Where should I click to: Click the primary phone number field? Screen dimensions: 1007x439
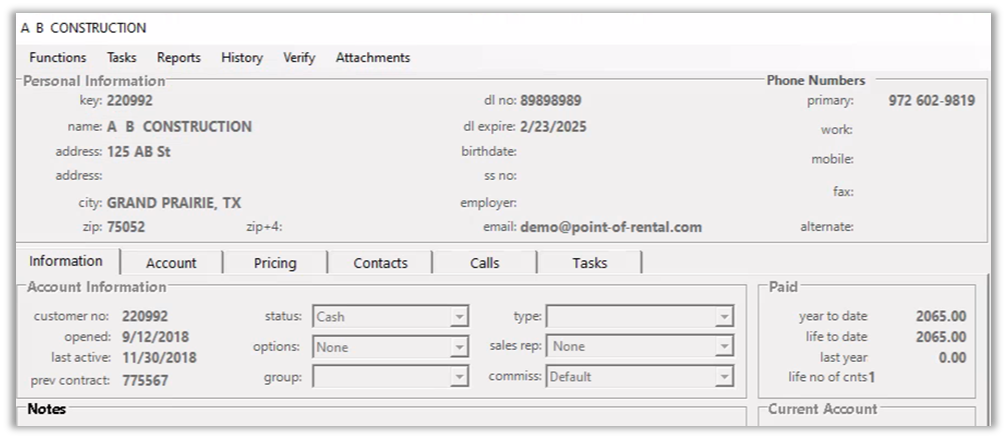click(x=930, y=101)
